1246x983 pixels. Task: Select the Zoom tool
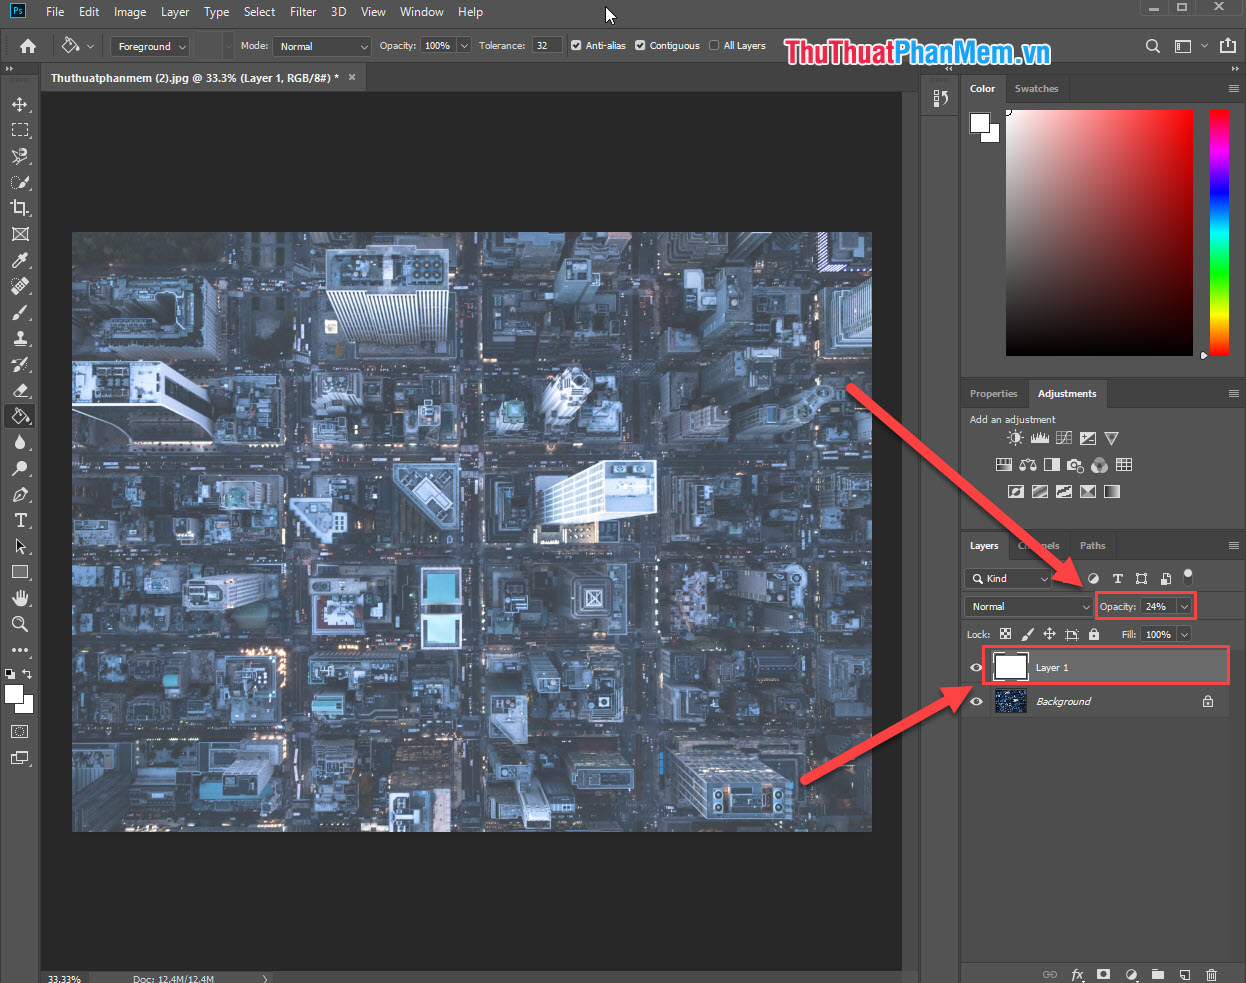click(x=20, y=624)
